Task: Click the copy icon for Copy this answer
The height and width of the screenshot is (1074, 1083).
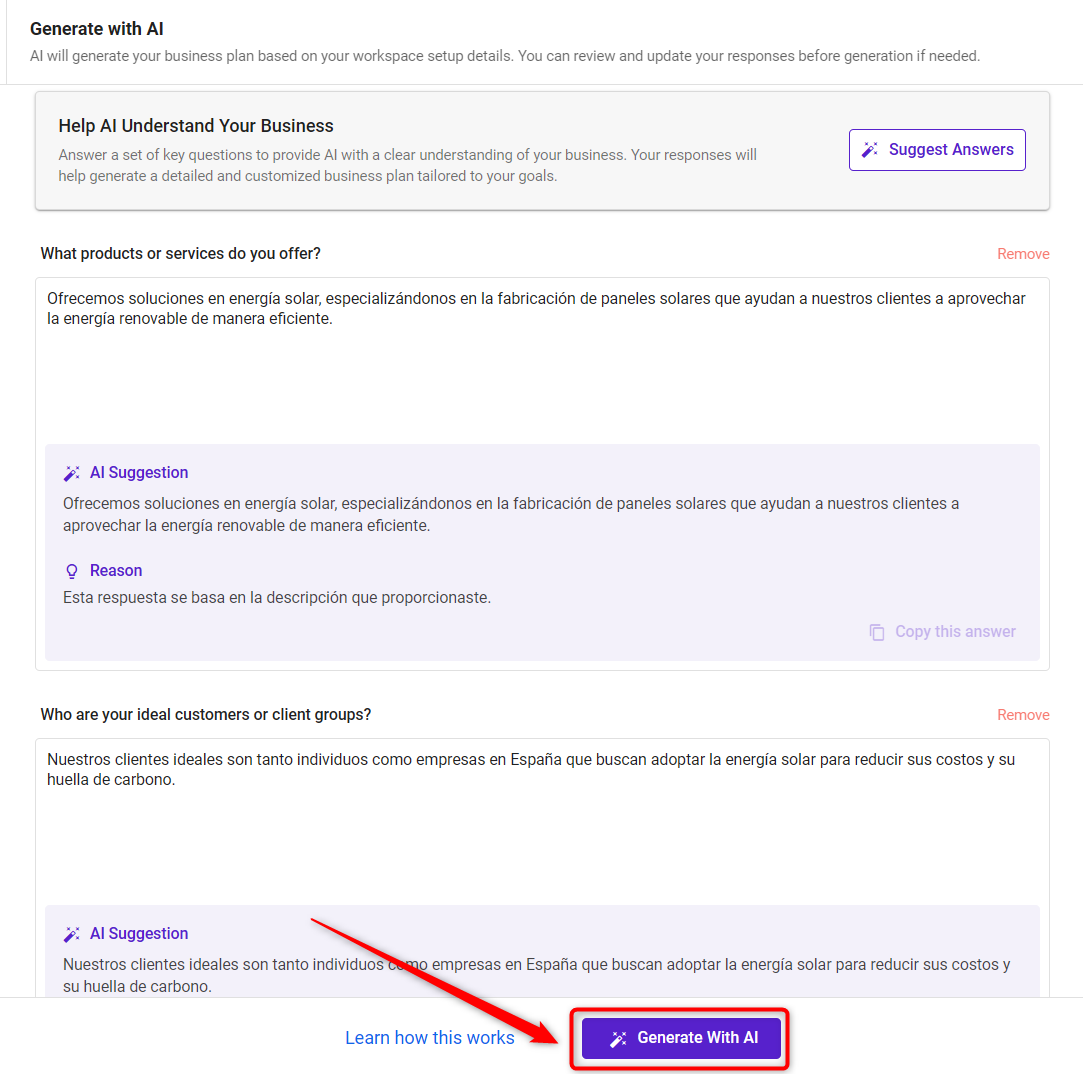Action: (x=876, y=632)
